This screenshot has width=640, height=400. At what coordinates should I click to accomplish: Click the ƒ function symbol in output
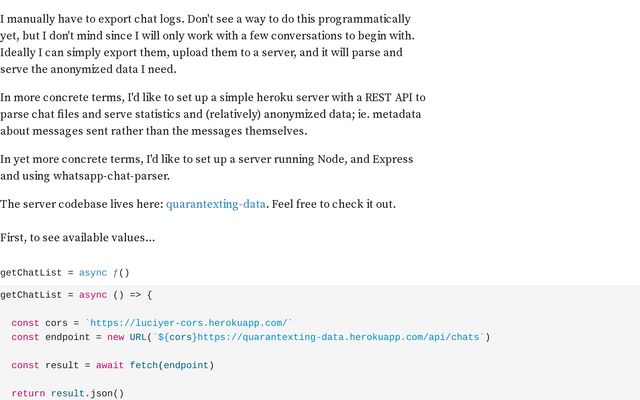(115, 273)
